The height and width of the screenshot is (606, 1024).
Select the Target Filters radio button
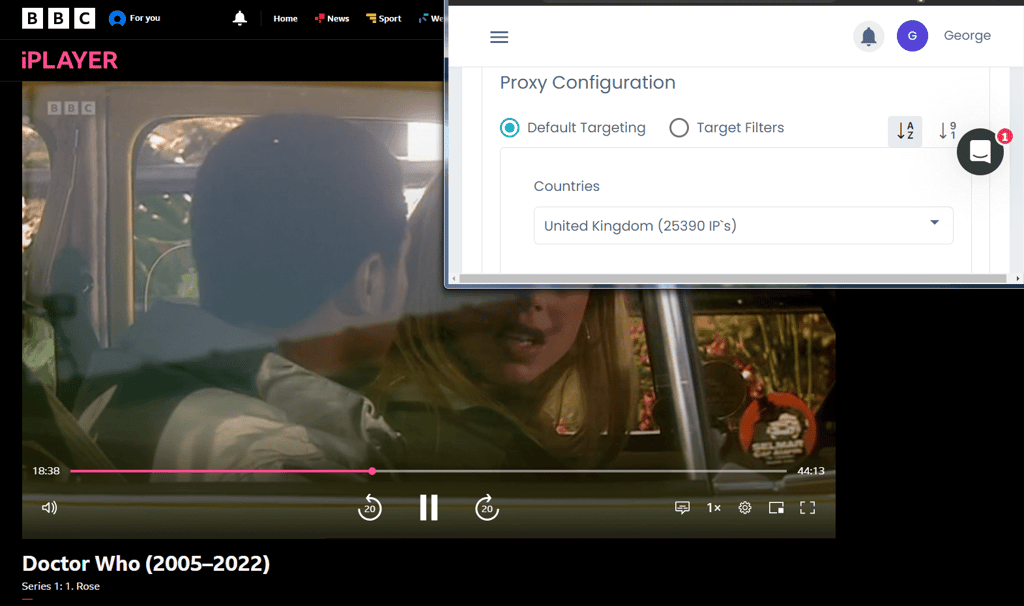pos(679,127)
